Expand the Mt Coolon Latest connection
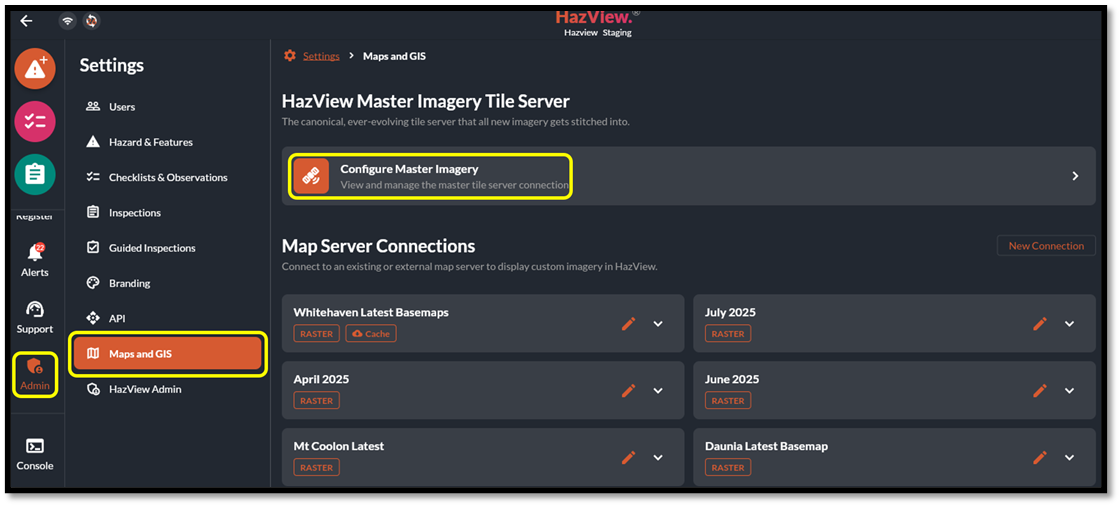This screenshot has width=1120, height=506. point(658,457)
